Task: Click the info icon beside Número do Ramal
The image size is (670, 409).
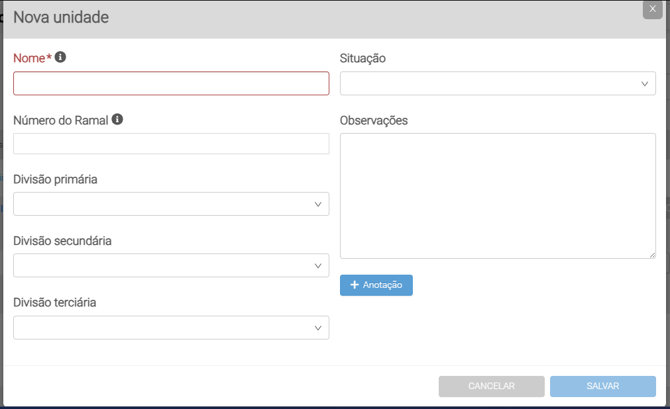Action: [x=117, y=119]
